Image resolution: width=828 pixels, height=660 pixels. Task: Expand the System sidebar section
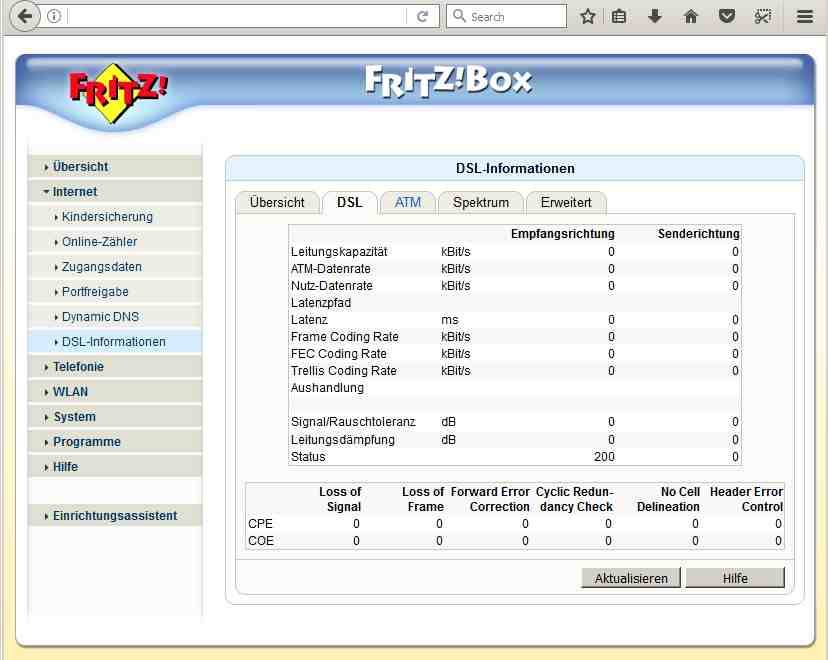click(115, 417)
